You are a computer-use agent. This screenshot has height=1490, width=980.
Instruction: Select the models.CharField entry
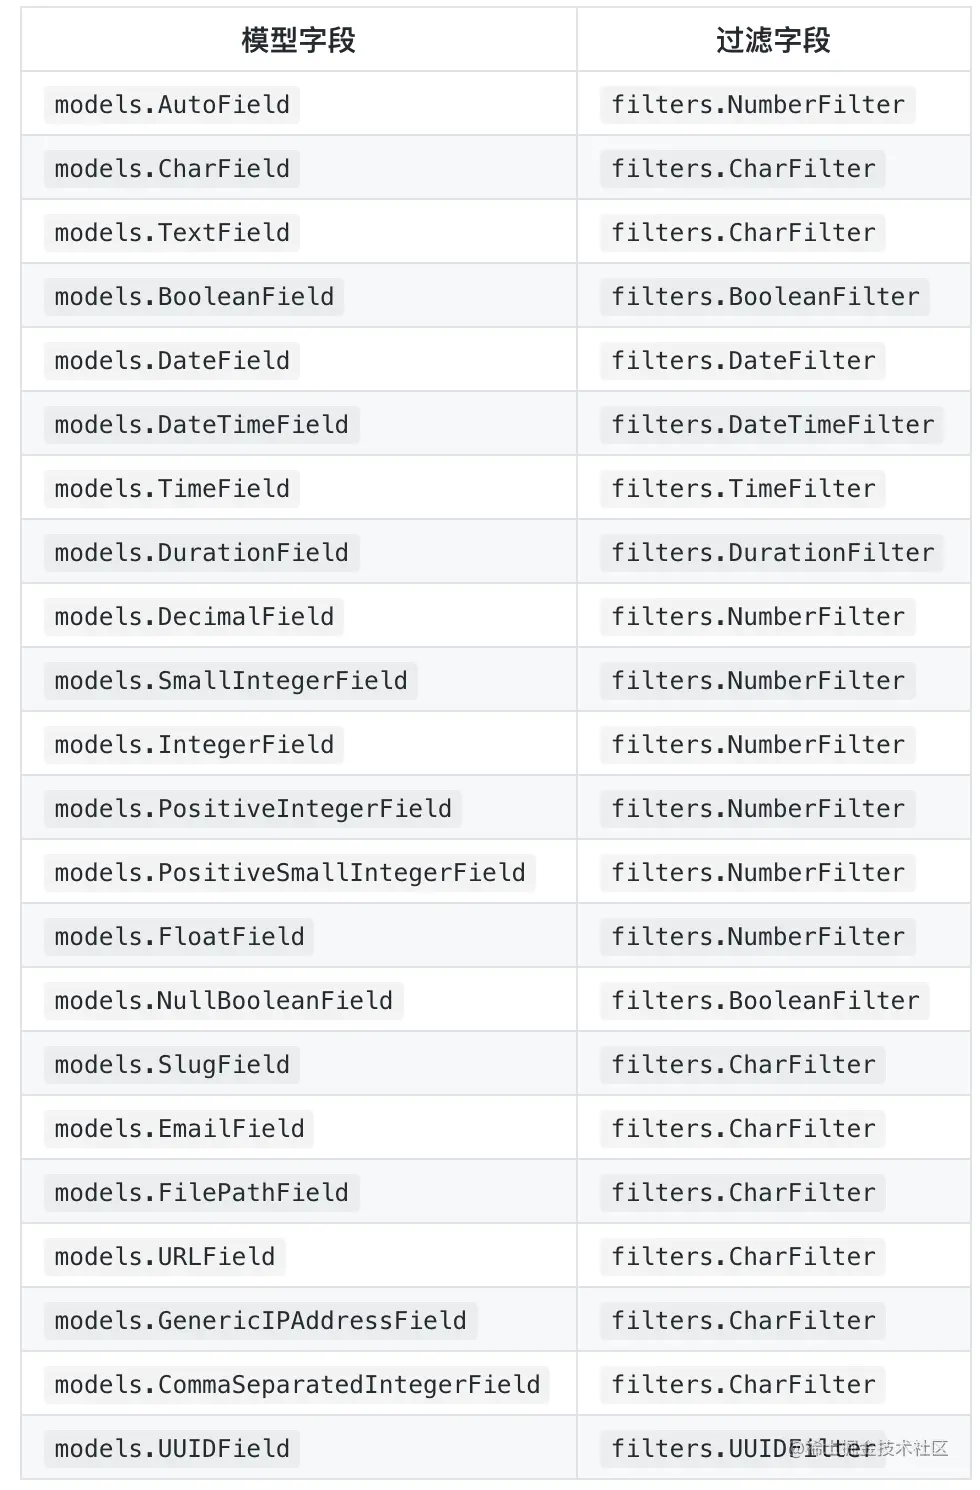pyautogui.click(x=172, y=168)
